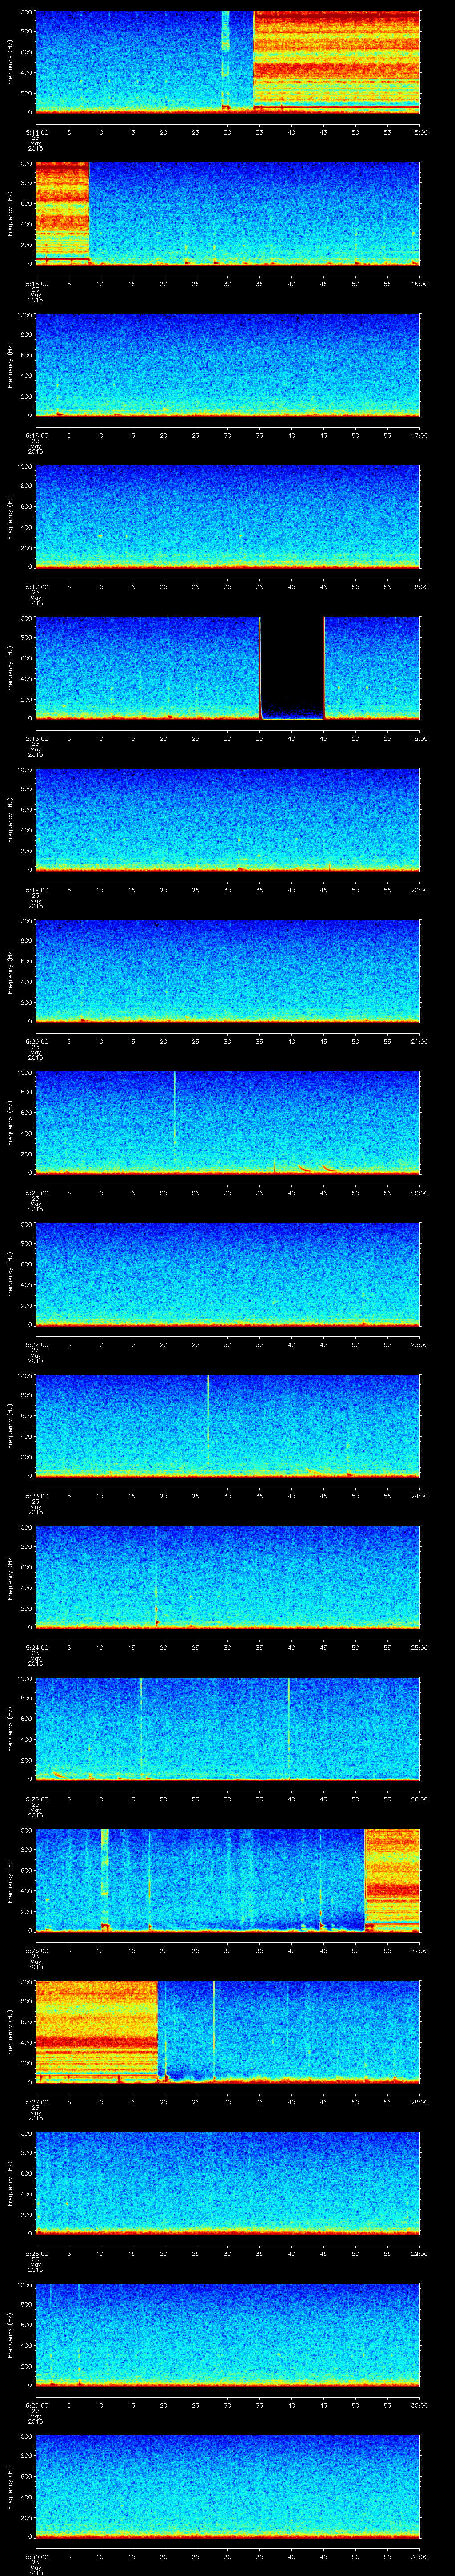Click the 25:00 end time label
The width and height of the screenshot is (455, 2576).
click(x=419, y=1647)
